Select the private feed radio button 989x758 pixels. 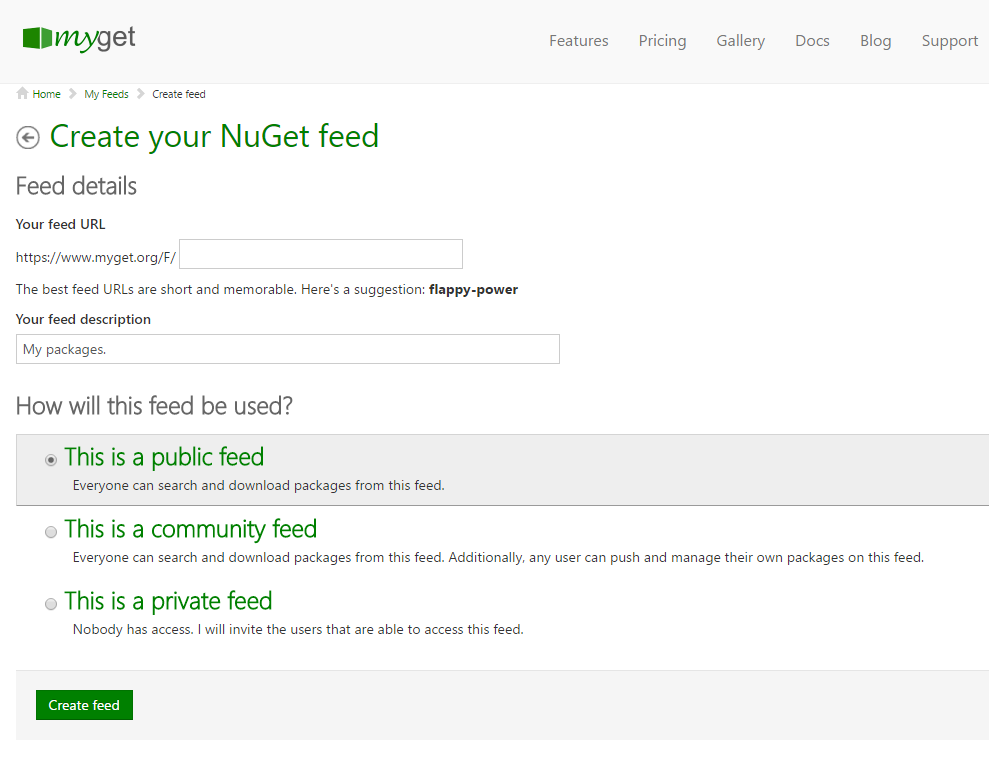point(51,604)
